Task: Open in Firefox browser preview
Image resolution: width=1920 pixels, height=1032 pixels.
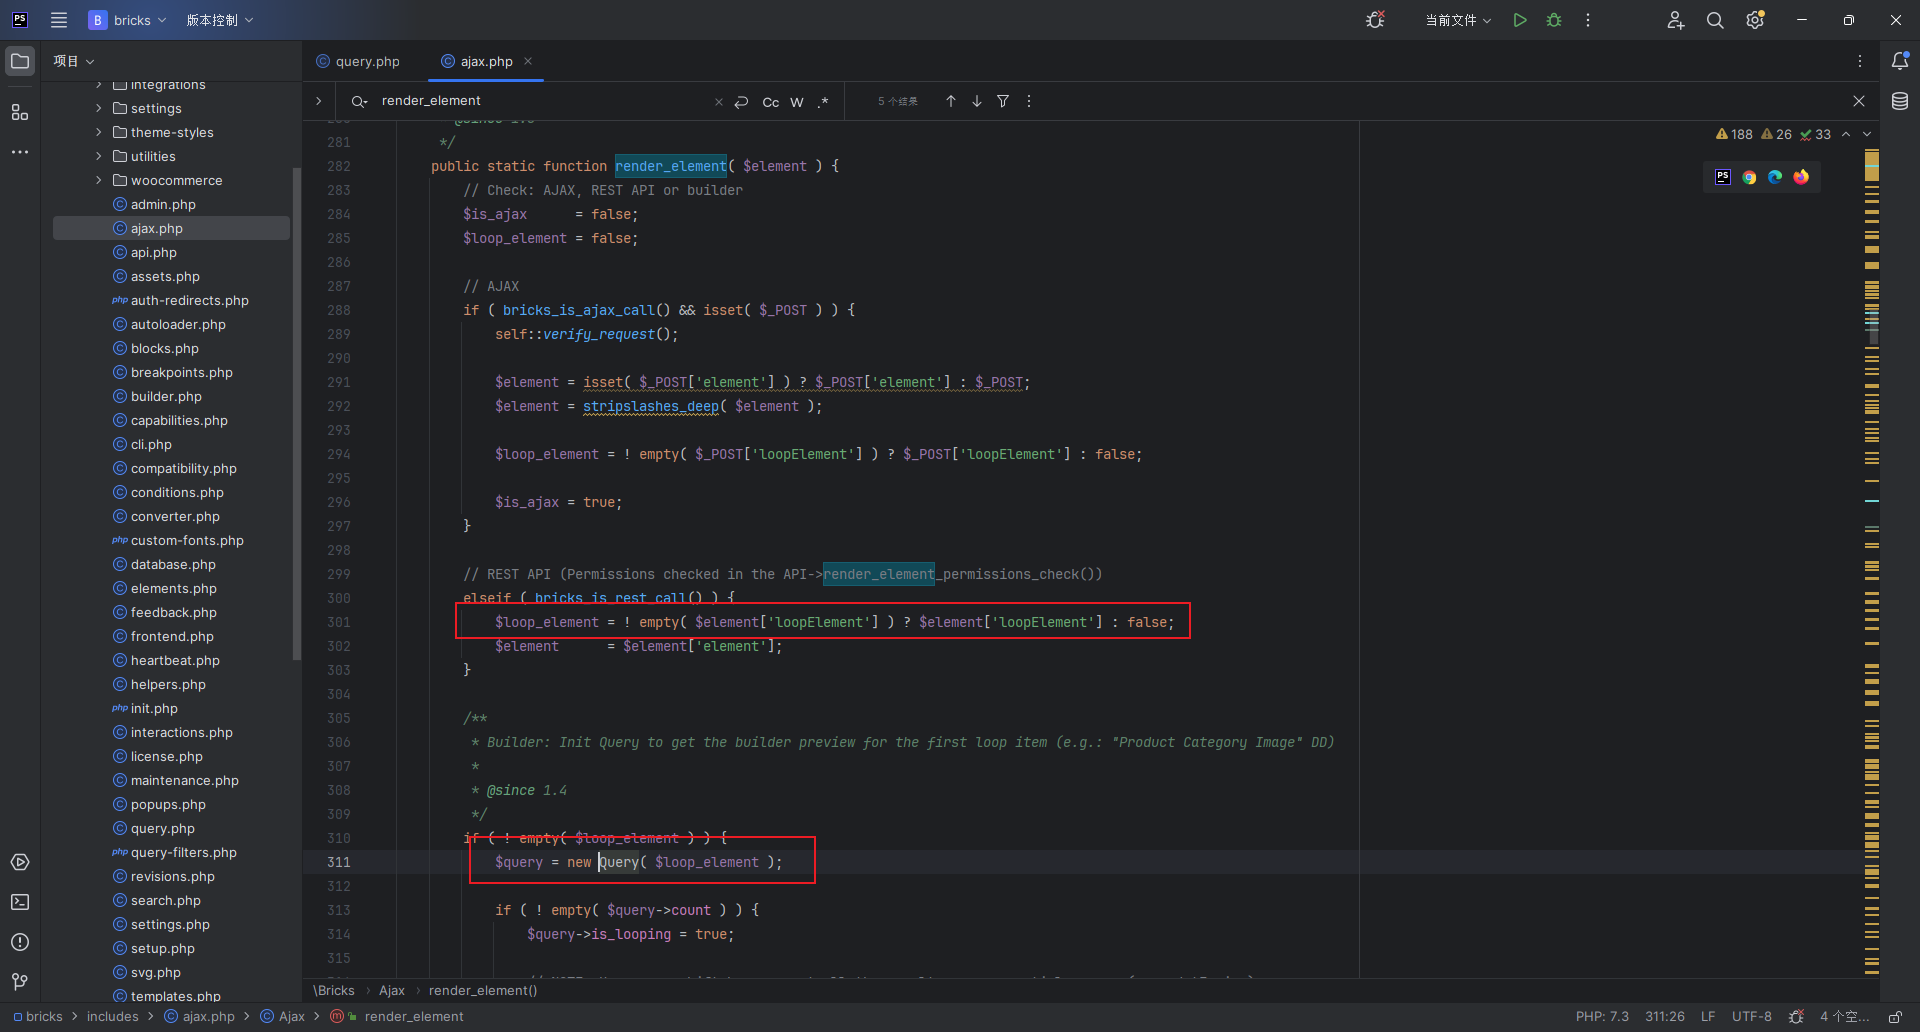Action: (1801, 177)
